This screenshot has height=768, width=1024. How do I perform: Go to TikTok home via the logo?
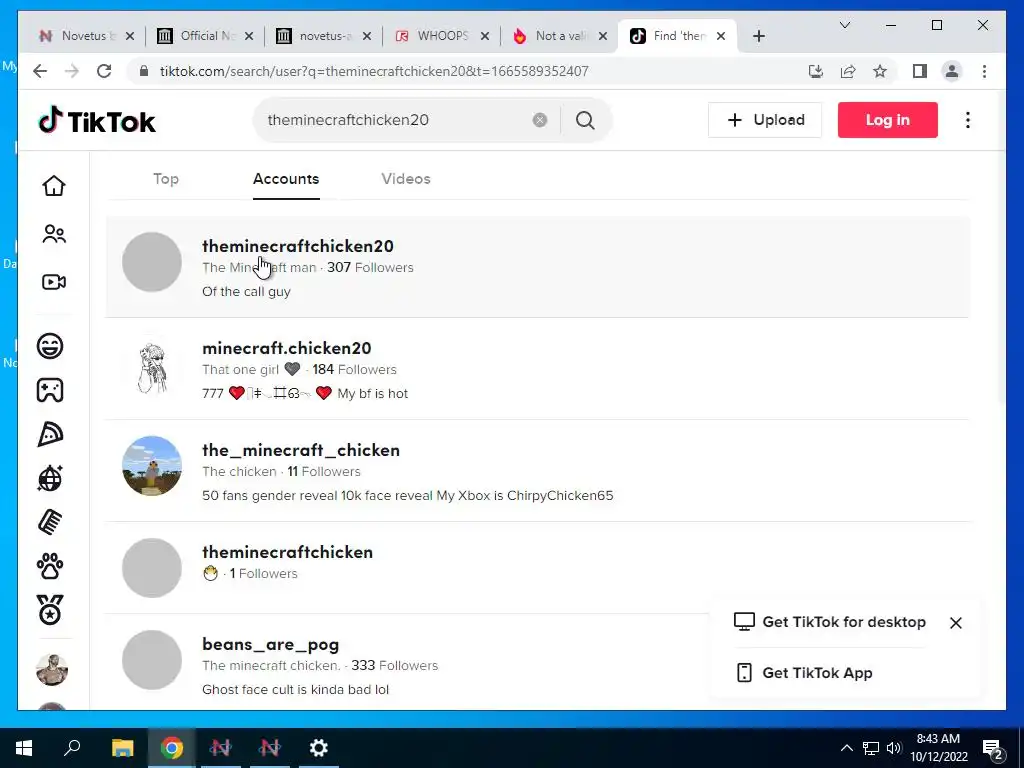[x=97, y=121]
